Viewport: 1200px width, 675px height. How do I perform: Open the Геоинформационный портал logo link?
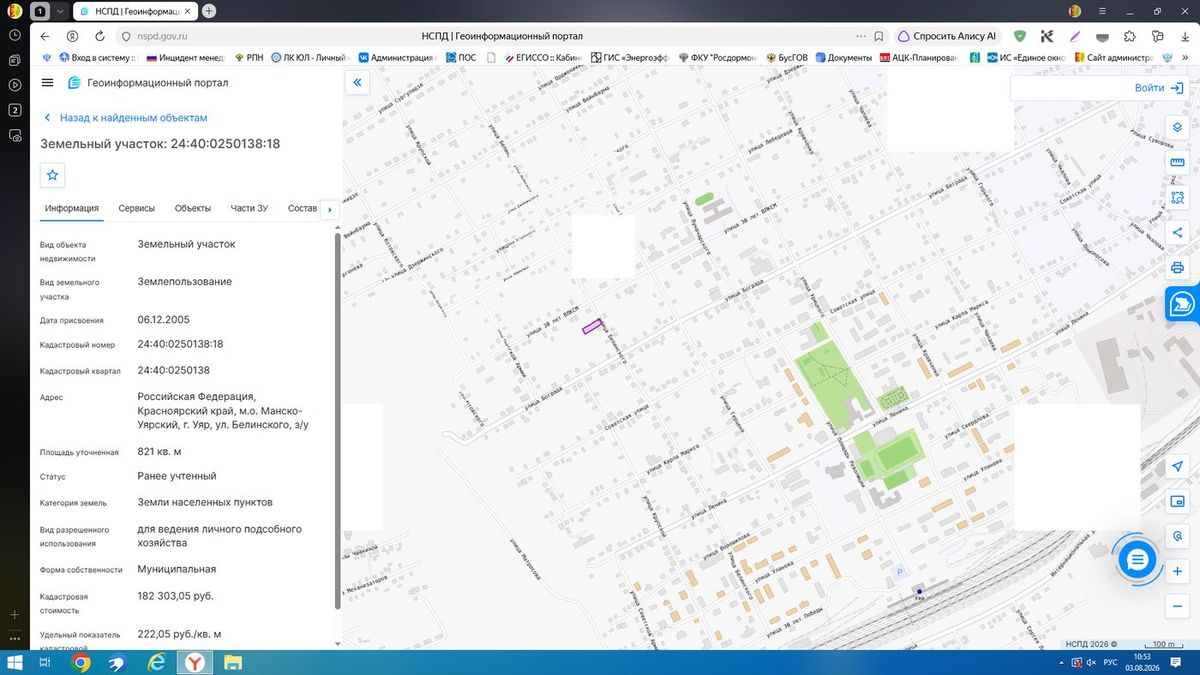click(147, 83)
